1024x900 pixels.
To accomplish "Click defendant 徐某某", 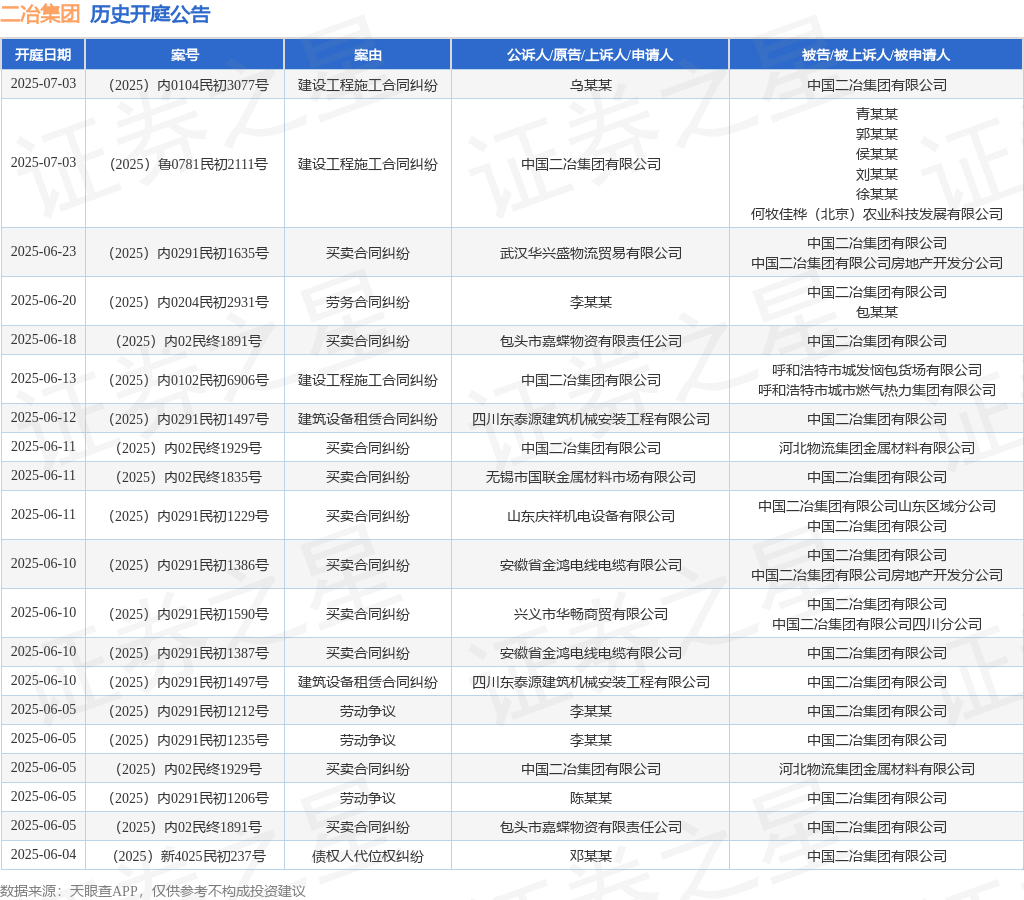I will tap(876, 194).
